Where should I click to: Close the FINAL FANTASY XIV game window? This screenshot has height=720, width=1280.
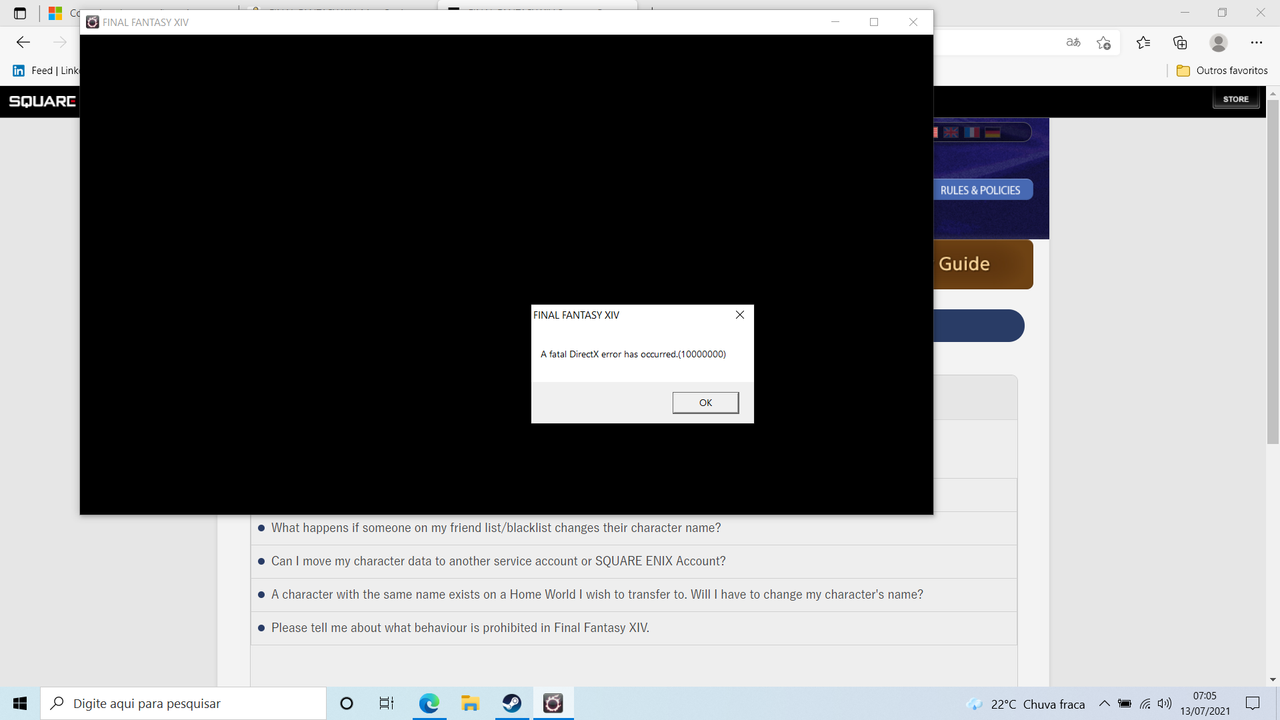pyautogui.click(x=913, y=22)
